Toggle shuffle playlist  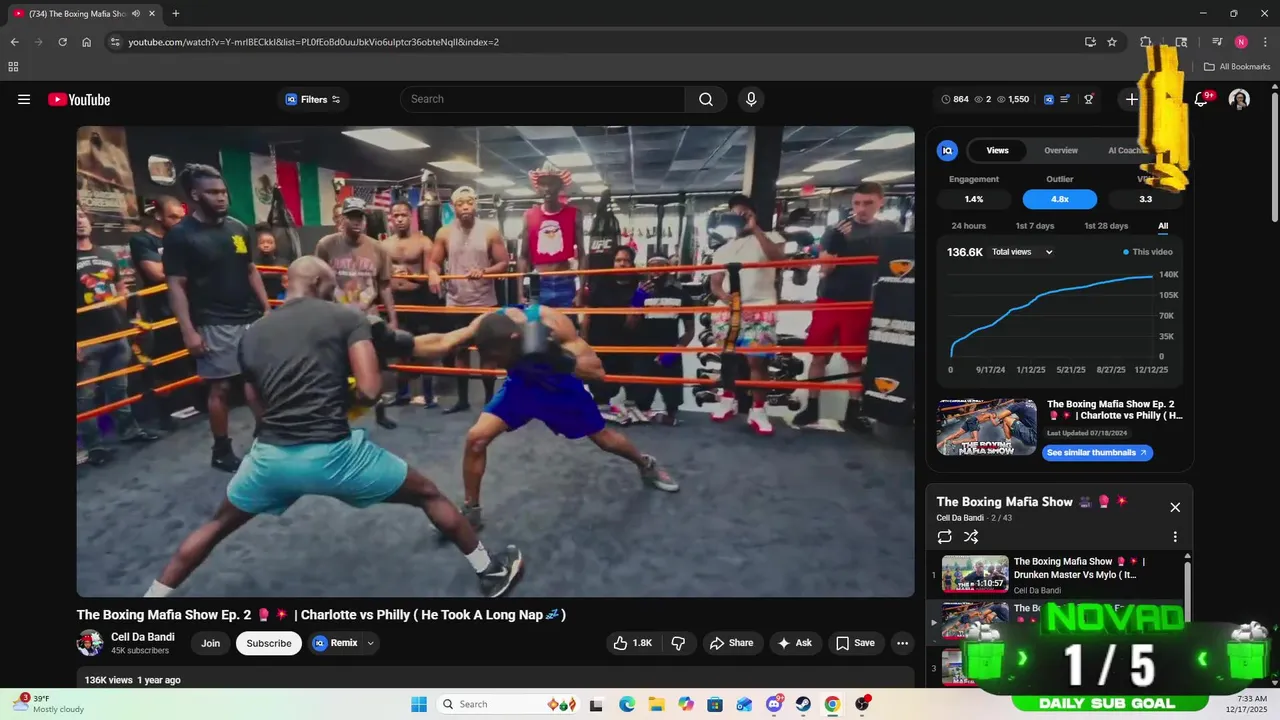tap(971, 537)
